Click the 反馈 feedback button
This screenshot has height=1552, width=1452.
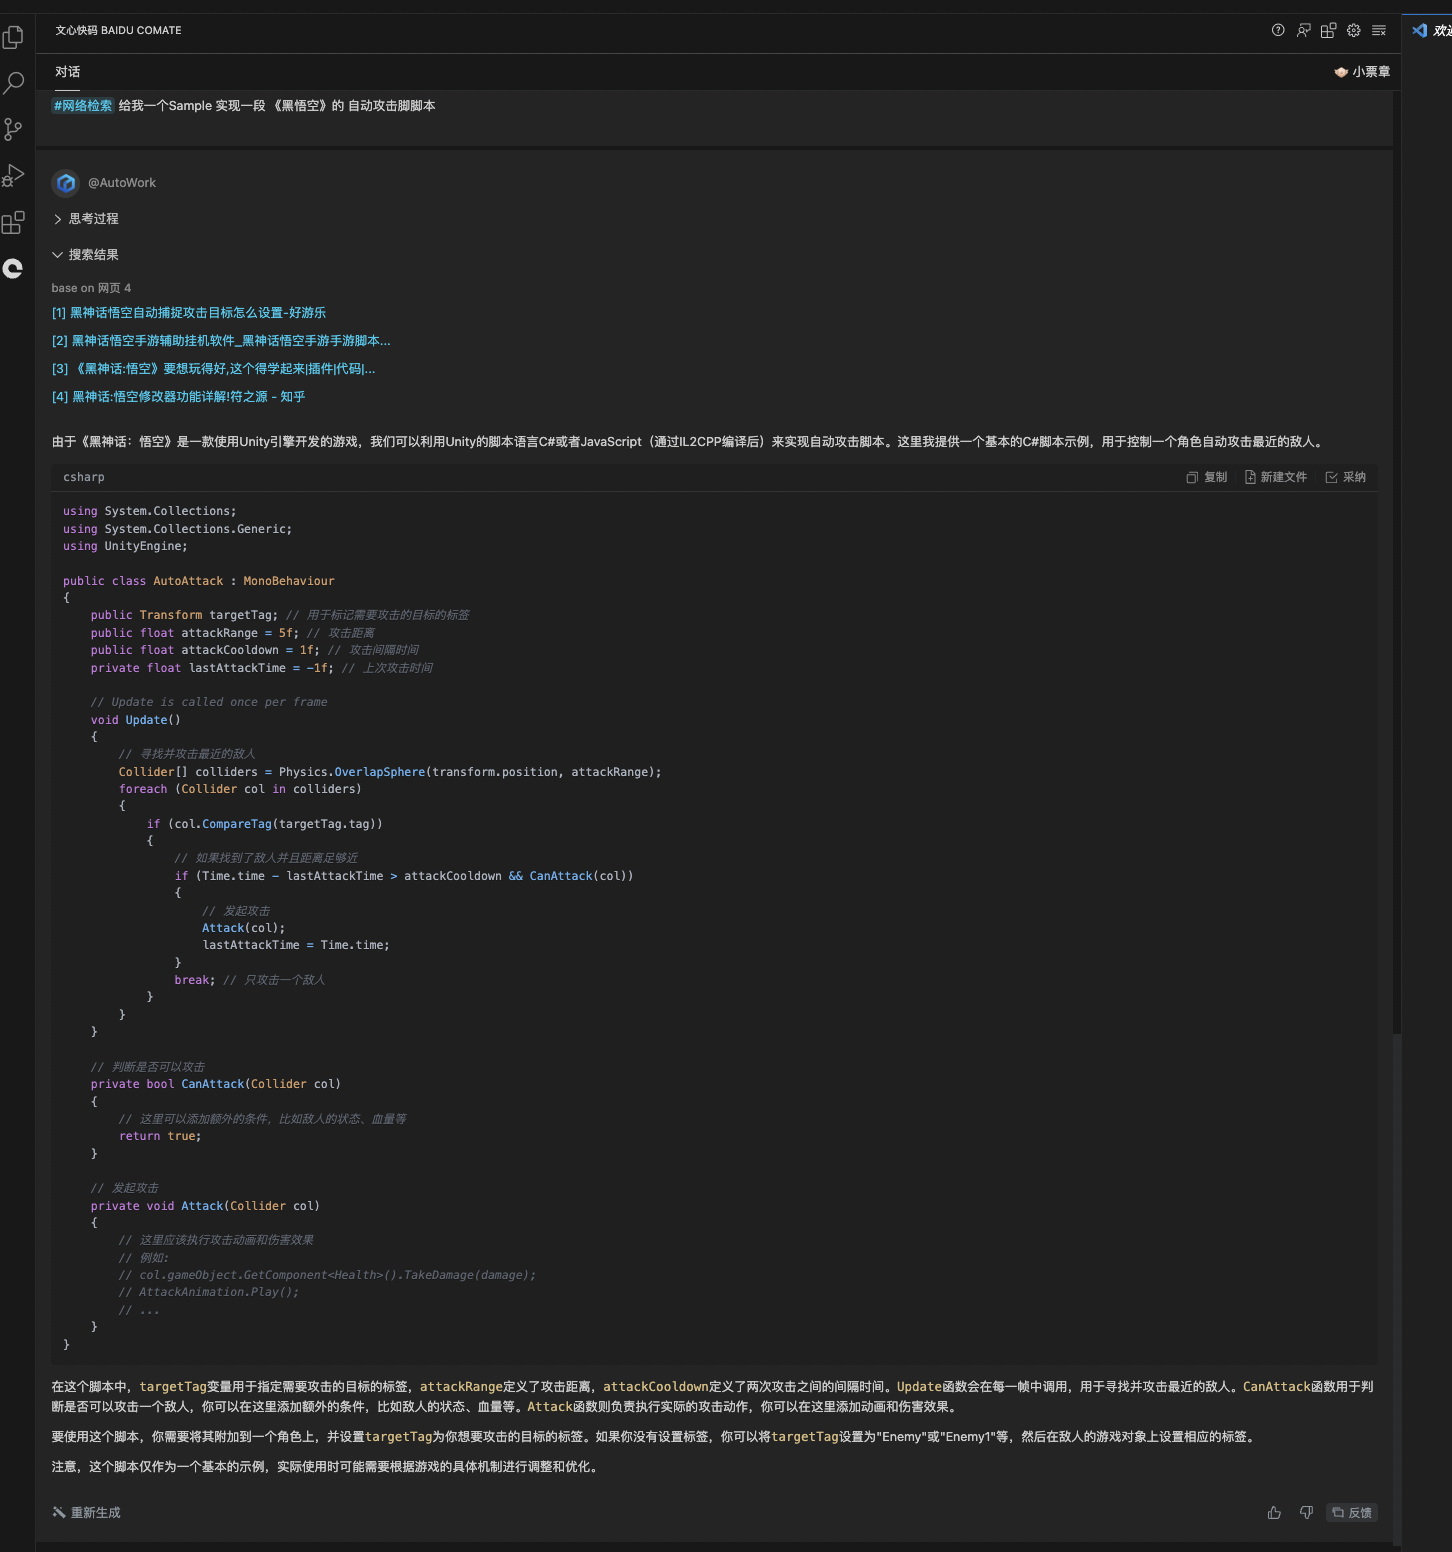tap(1352, 1513)
